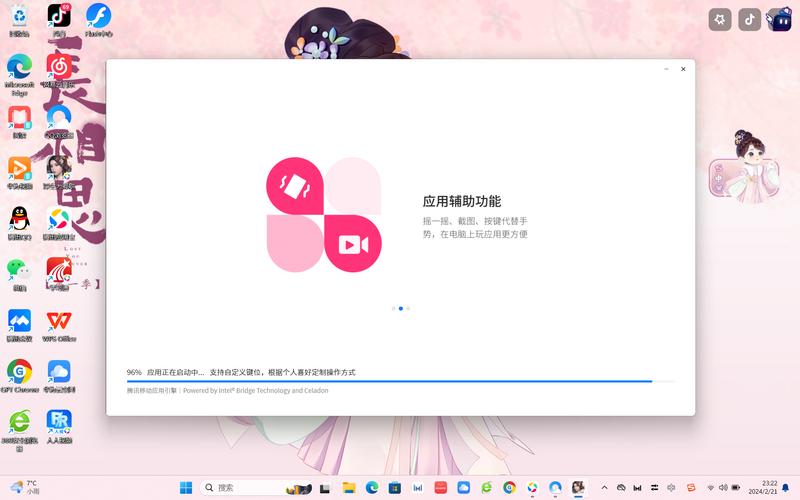
Task: Launch the green 360 browser desktop shortcut
Action: tap(19, 430)
